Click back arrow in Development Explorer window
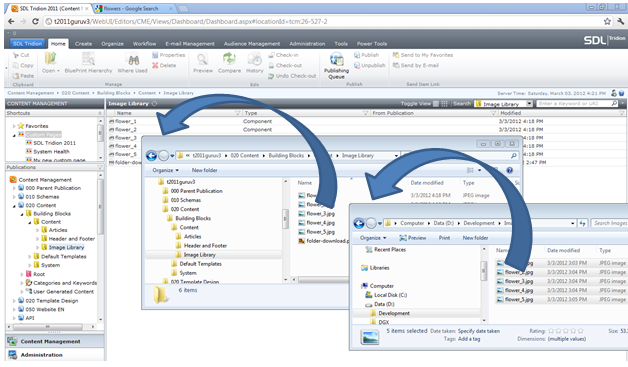This screenshot has width=628, height=367. click(x=359, y=223)
